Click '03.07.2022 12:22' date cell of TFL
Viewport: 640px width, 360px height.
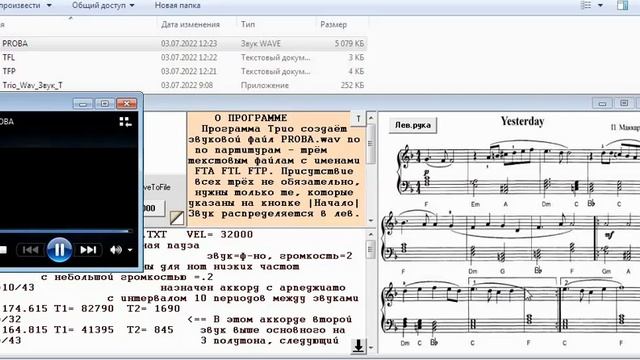click(x=189, y=58)
